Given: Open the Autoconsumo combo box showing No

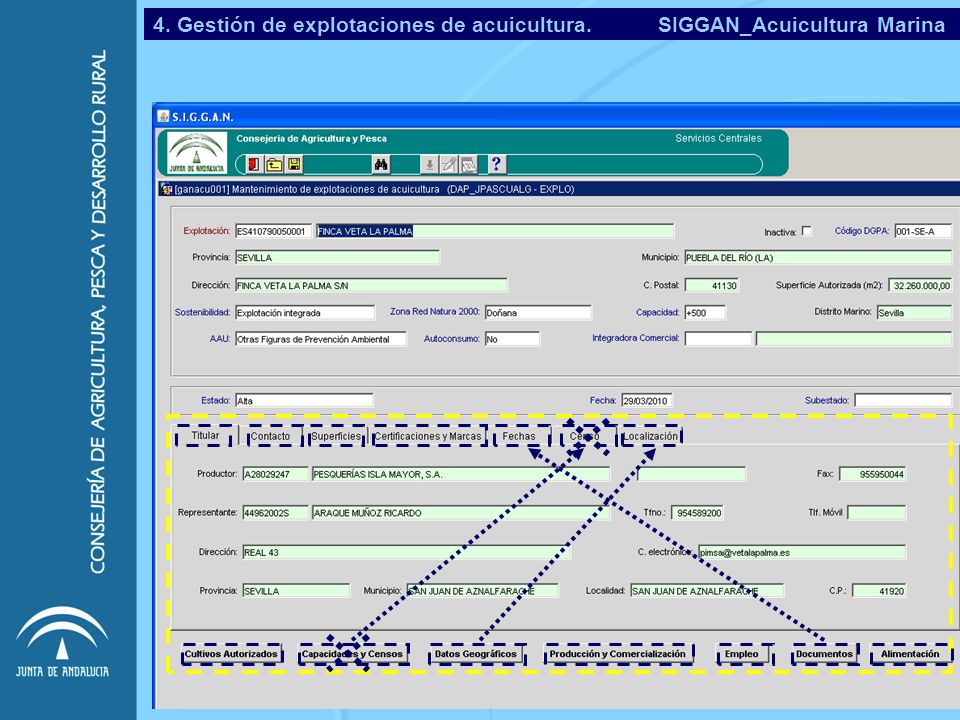Looking at the screenshot, I should click(x=512, y=339).
